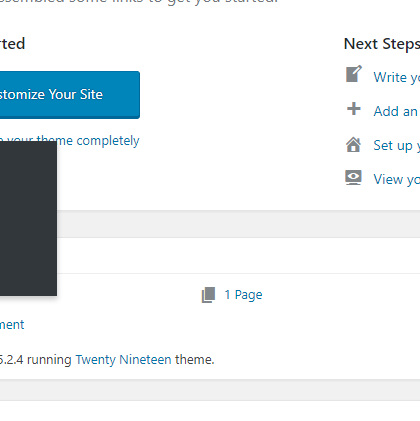This screenshot has width=420, height=421.
Task: Open the Twenty Nineteen theme link
Action: 123,360
